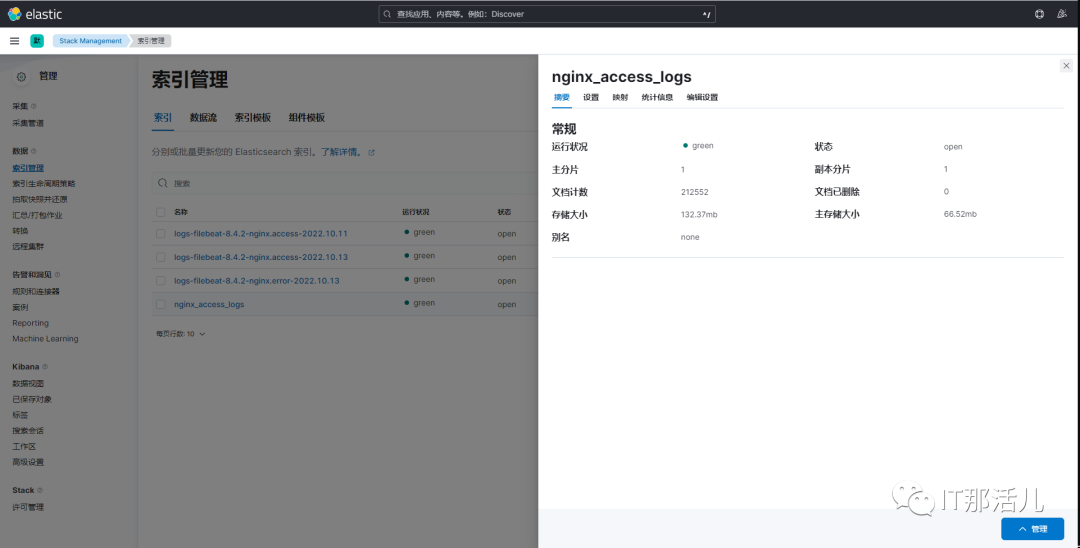
Task: Click the info icon next to 告警和洞见
Action: pos(57,275)
